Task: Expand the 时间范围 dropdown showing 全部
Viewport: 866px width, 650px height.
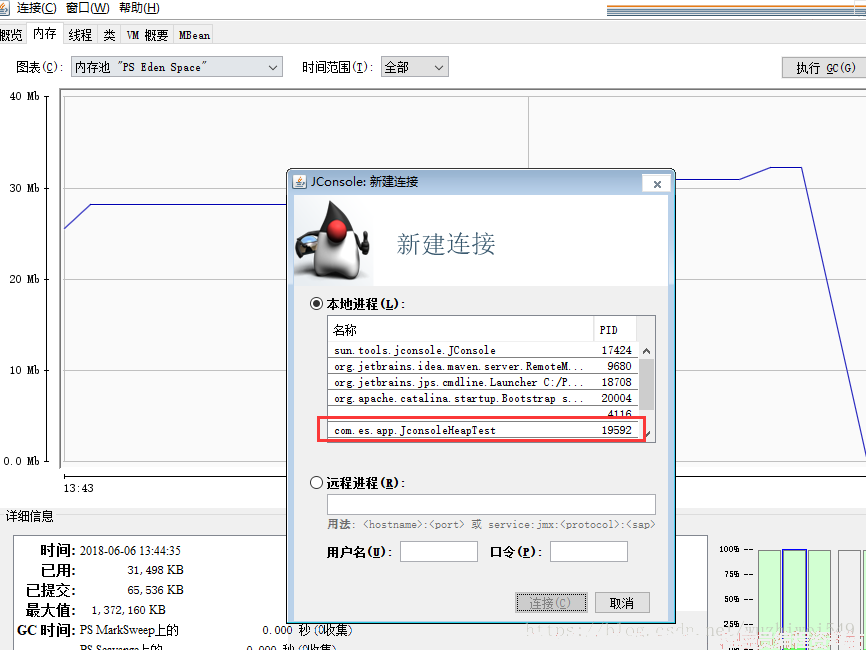Action: tap(414, 67)
